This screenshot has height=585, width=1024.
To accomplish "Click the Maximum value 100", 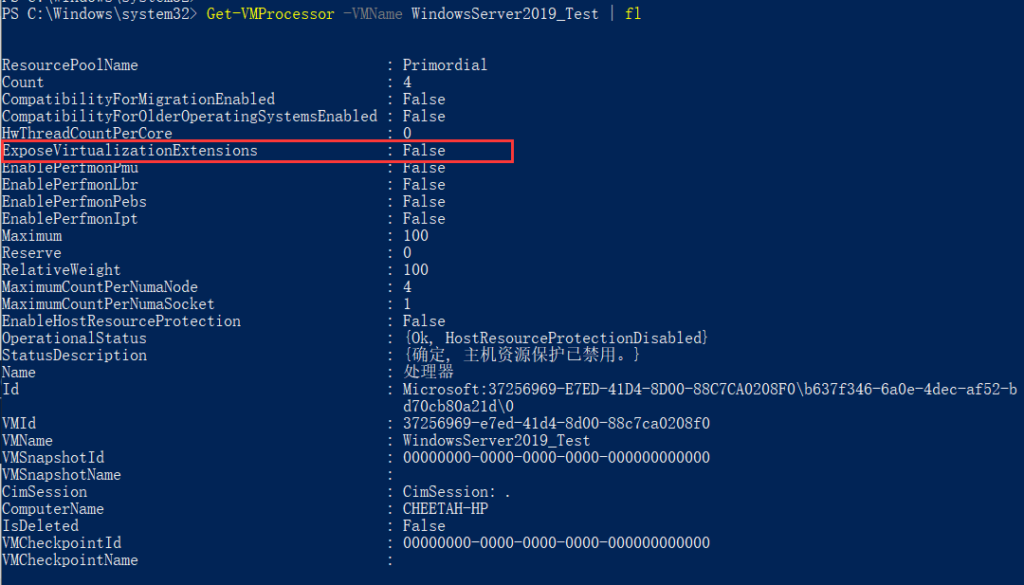I will click(415, 236).
